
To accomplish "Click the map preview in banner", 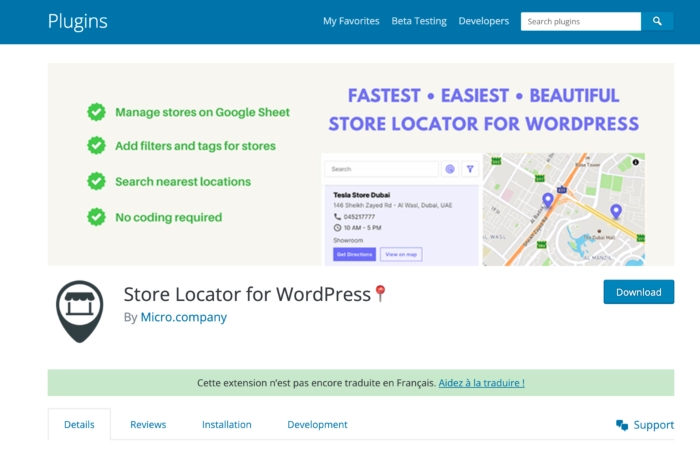I will [x=563, y=209].
